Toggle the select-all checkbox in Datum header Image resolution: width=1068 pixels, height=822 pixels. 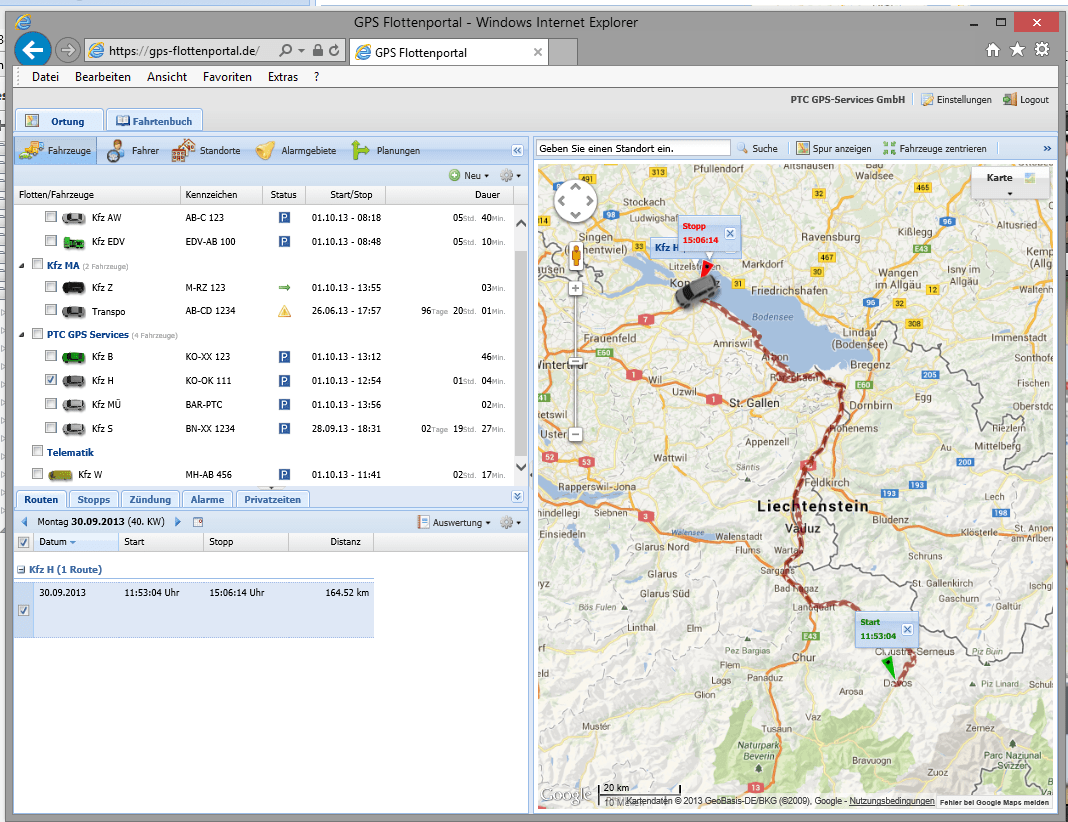[24, 542]
